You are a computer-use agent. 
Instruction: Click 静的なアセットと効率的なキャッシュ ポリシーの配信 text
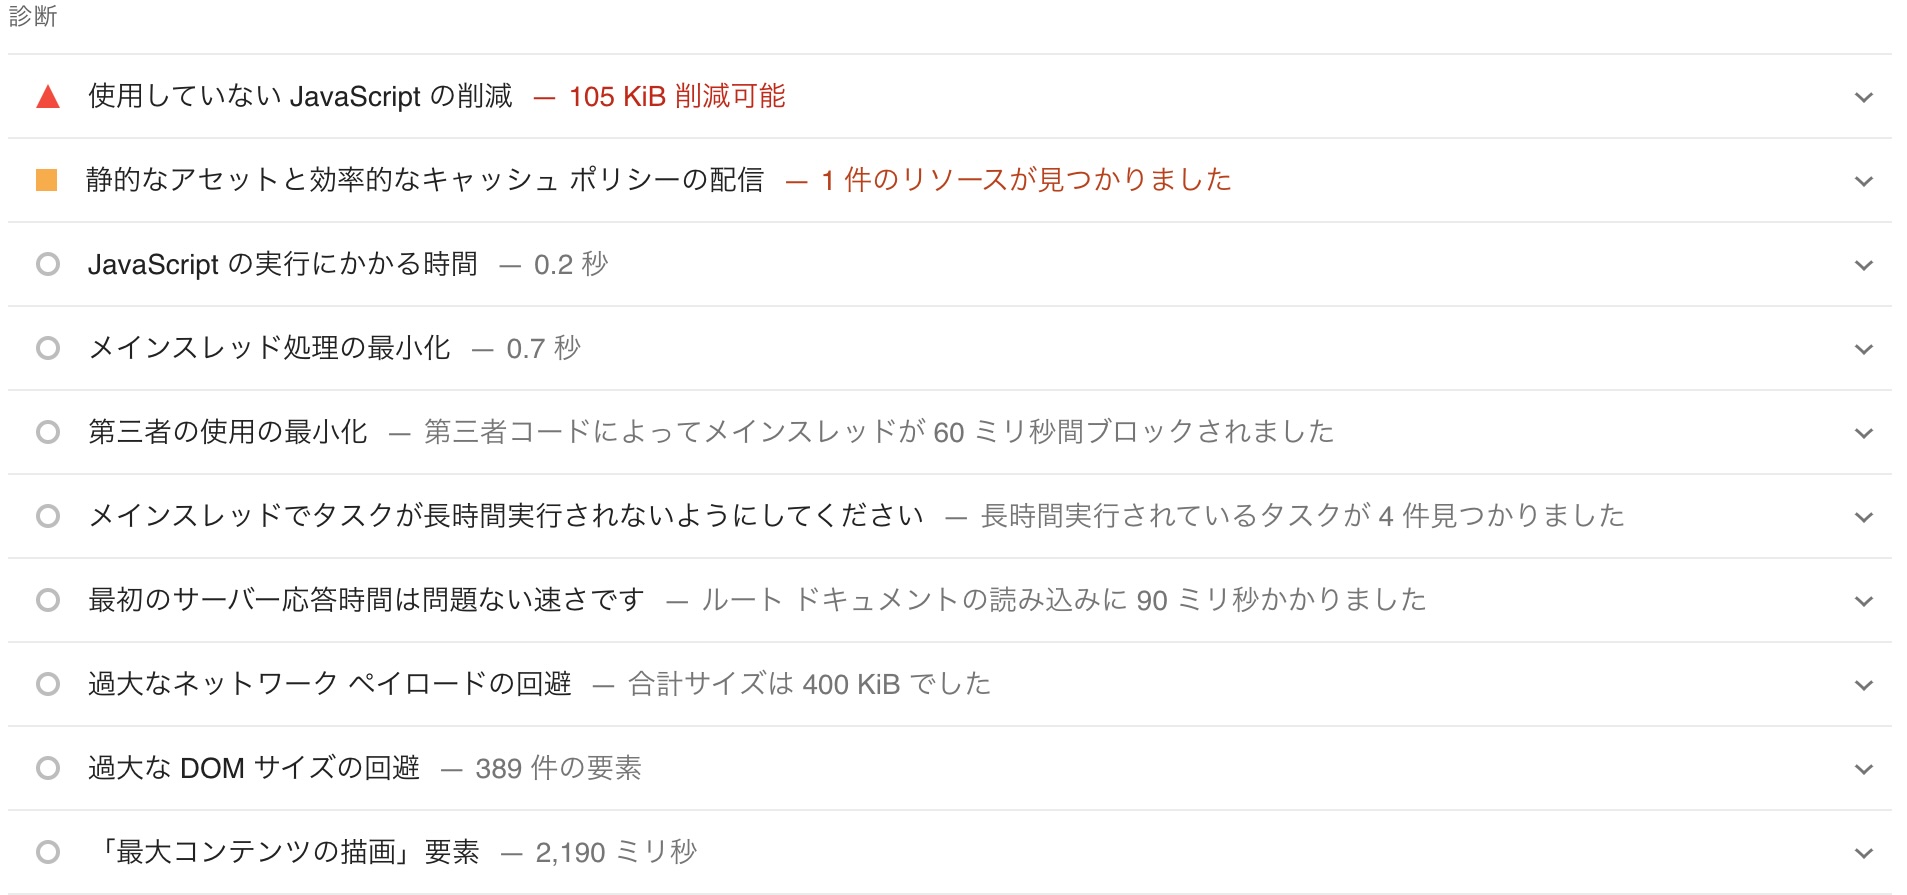coord(425,180)
